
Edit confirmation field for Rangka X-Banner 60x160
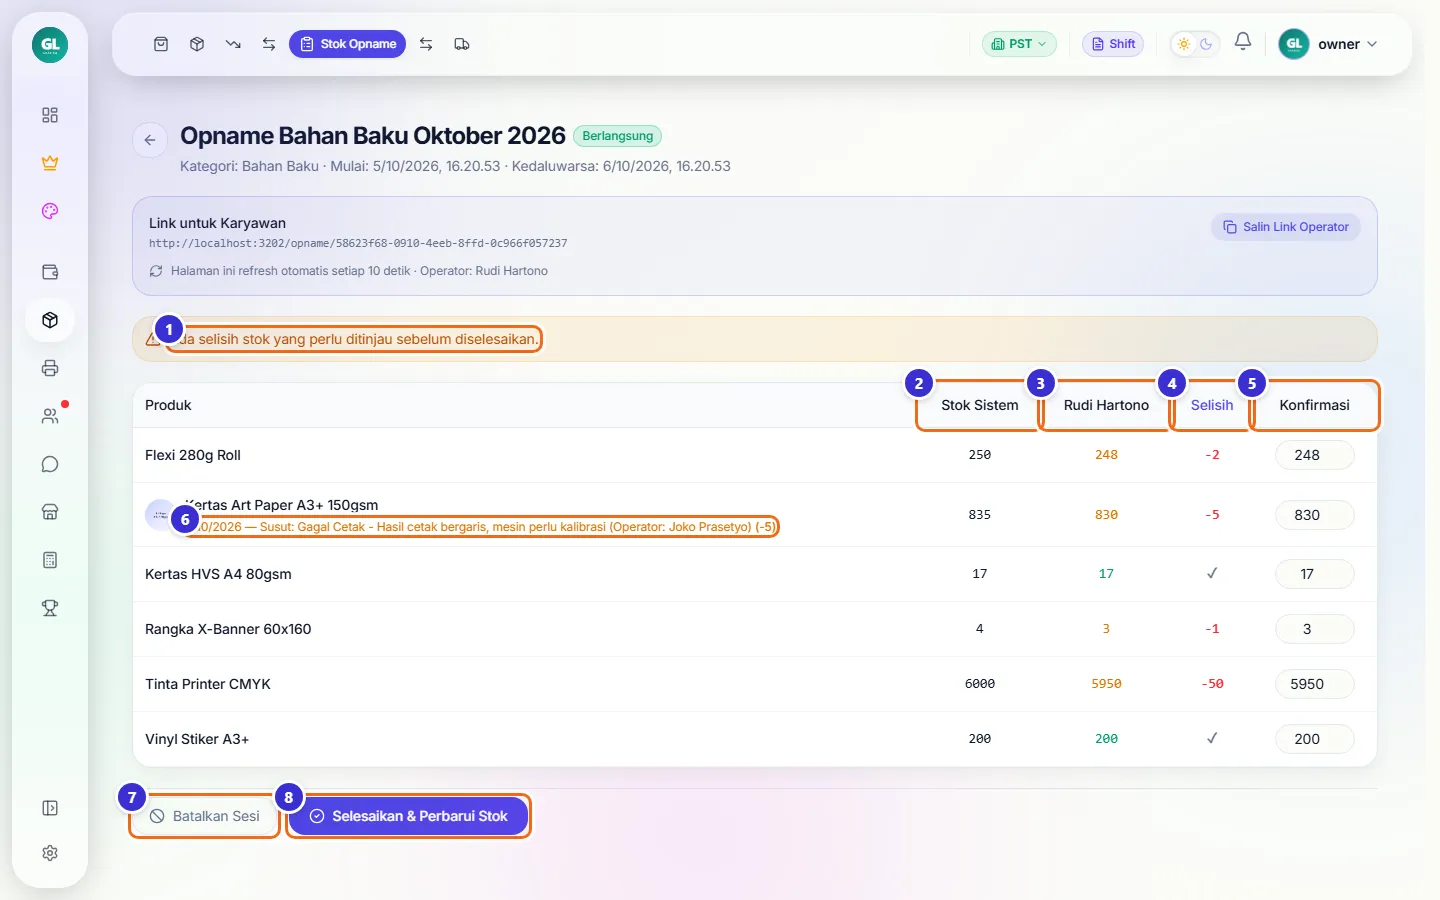1315,629
